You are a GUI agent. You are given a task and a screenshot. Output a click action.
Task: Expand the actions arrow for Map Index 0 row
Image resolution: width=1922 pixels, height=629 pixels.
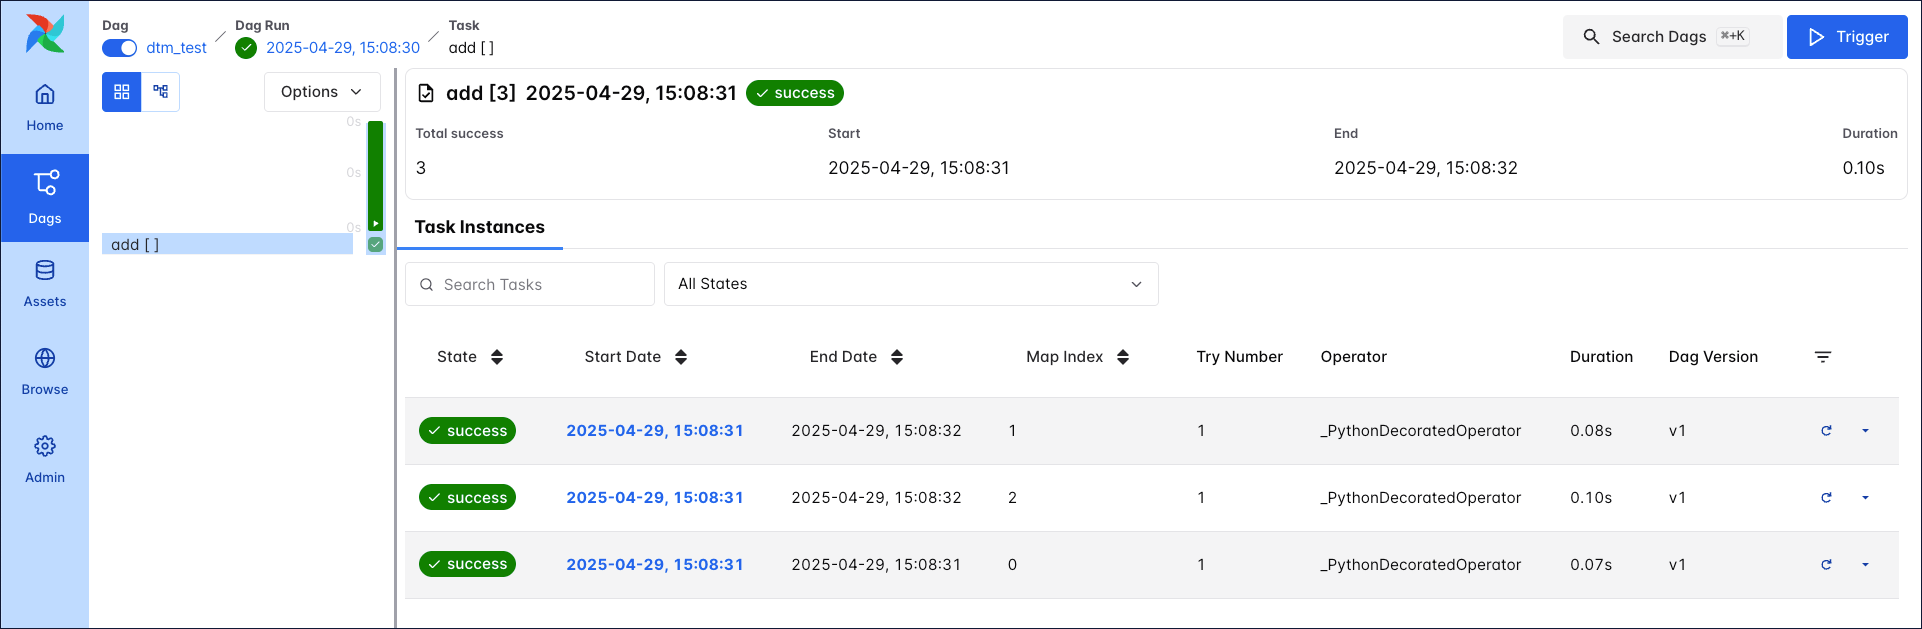1865,565
